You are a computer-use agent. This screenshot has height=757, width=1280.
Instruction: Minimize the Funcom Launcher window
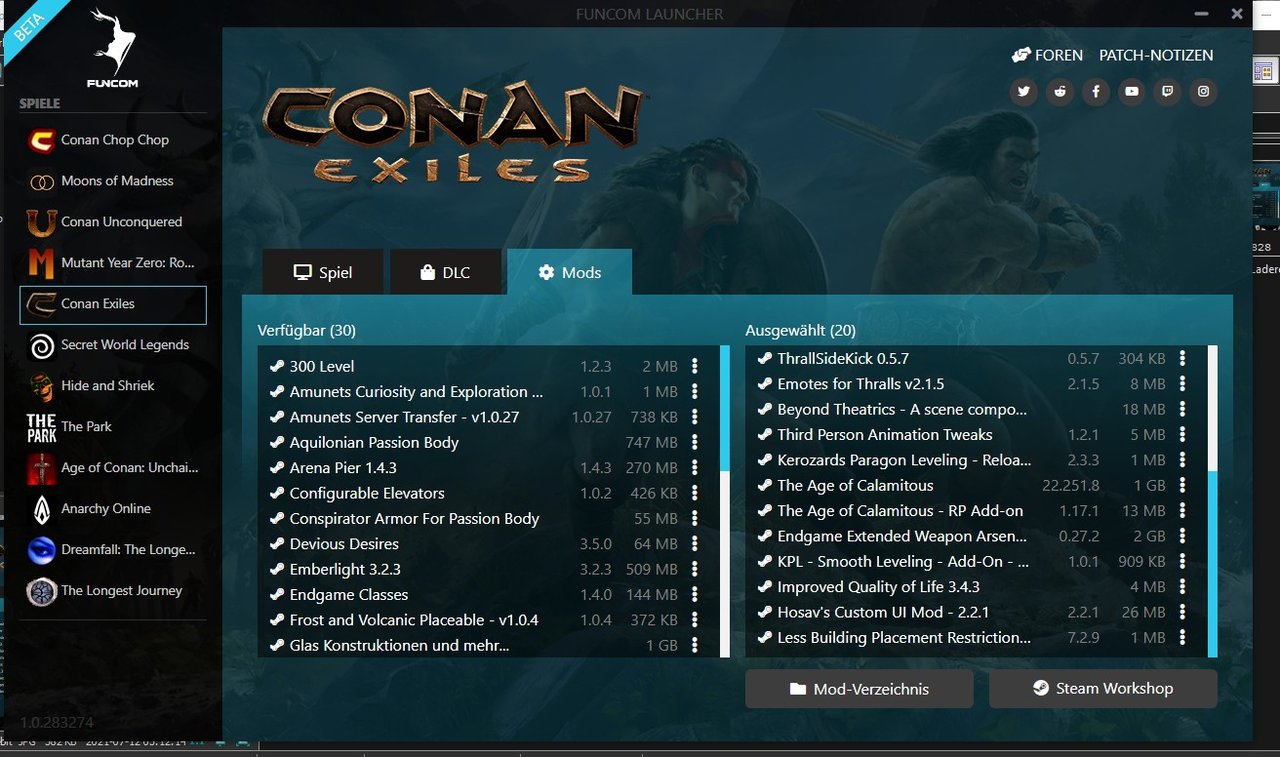pos(1201,14)
